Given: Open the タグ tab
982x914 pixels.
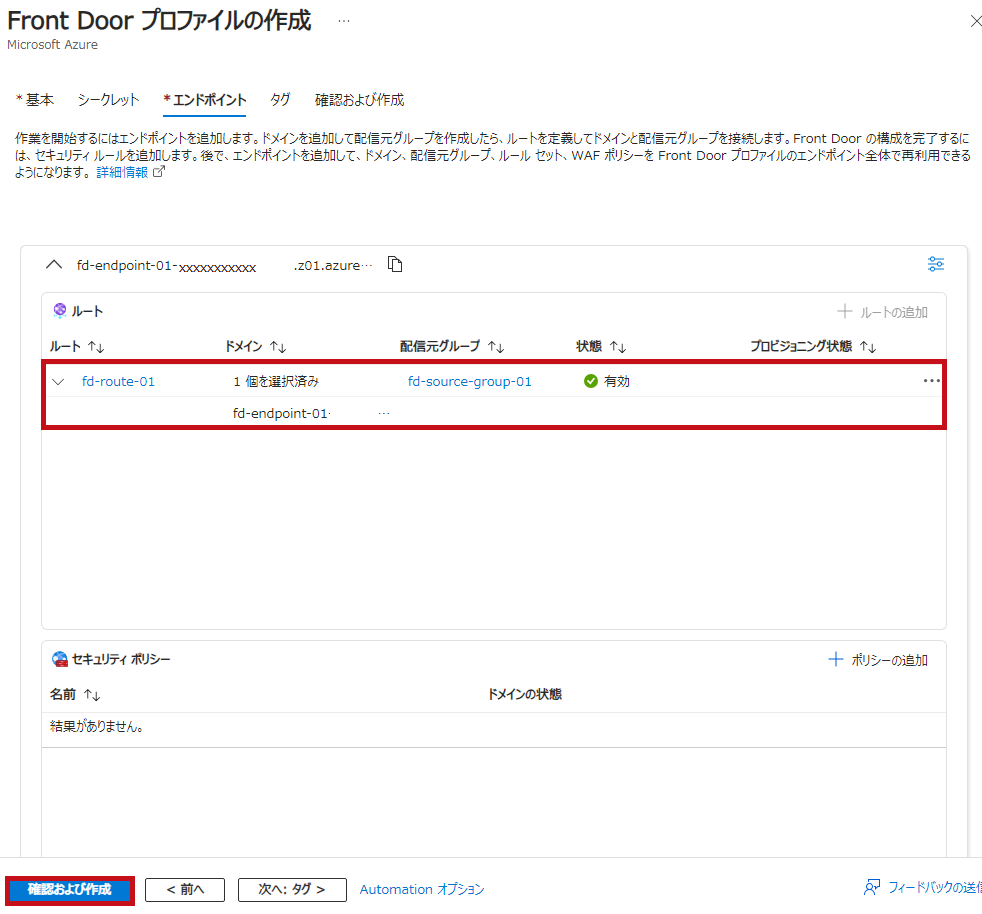Looking at the screenshot, I should pos(280,100).
